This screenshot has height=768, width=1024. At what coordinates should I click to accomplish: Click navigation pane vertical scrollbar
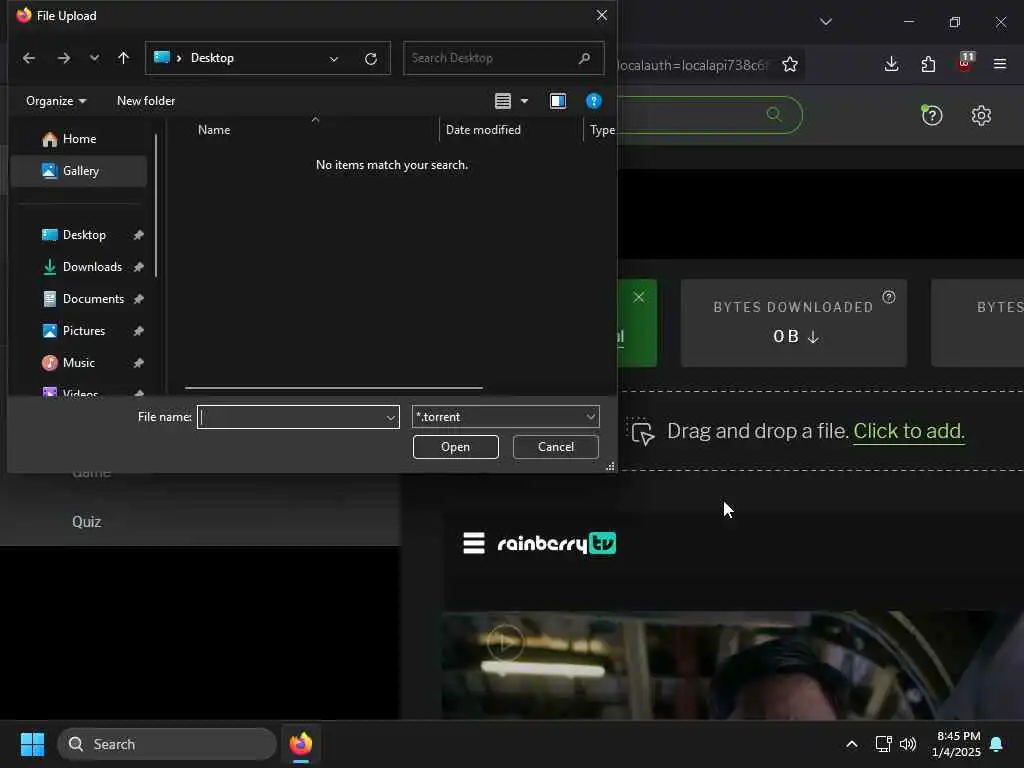[x=156, y=206]
